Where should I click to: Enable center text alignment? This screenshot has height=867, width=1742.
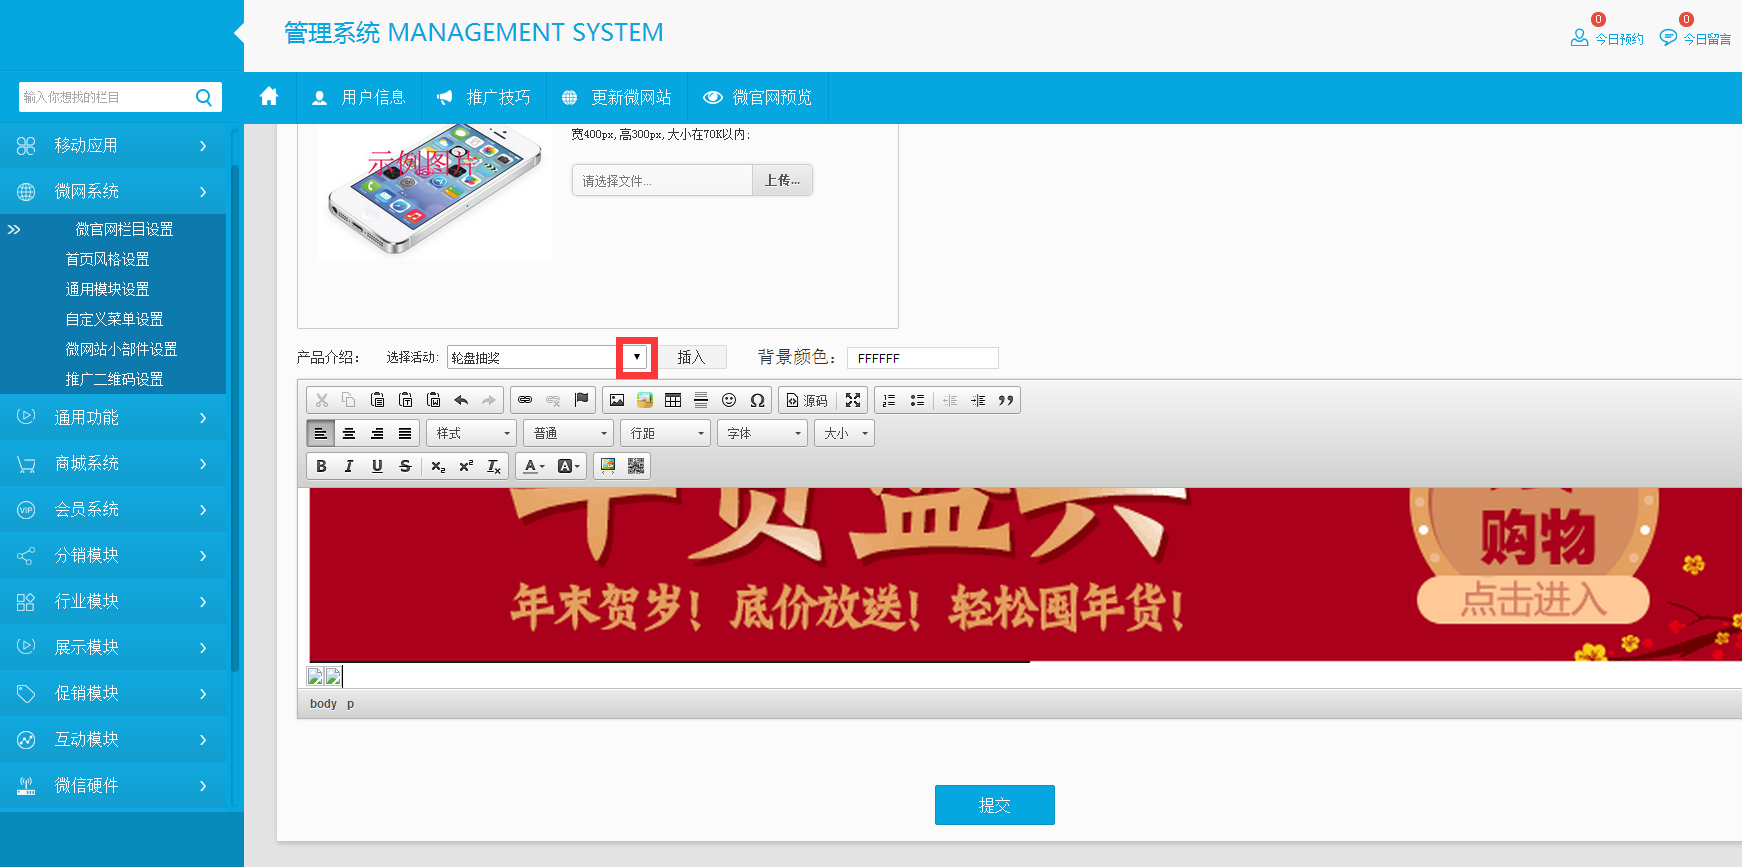point(349,433)
